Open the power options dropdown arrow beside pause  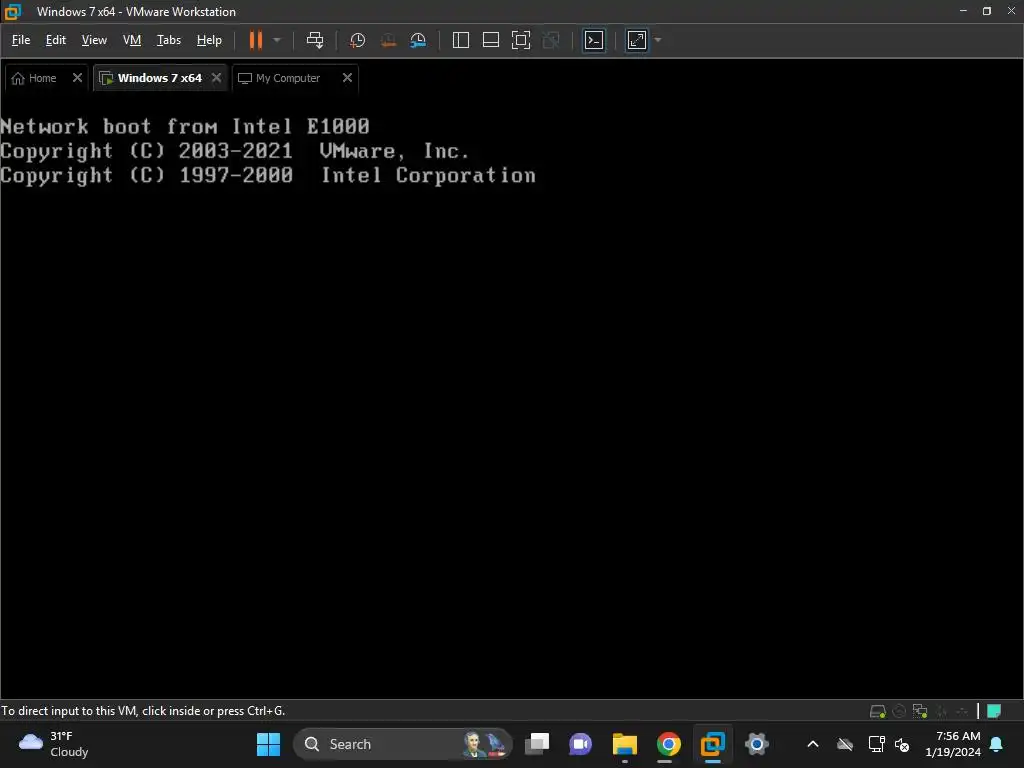click(x=277, y=40)
